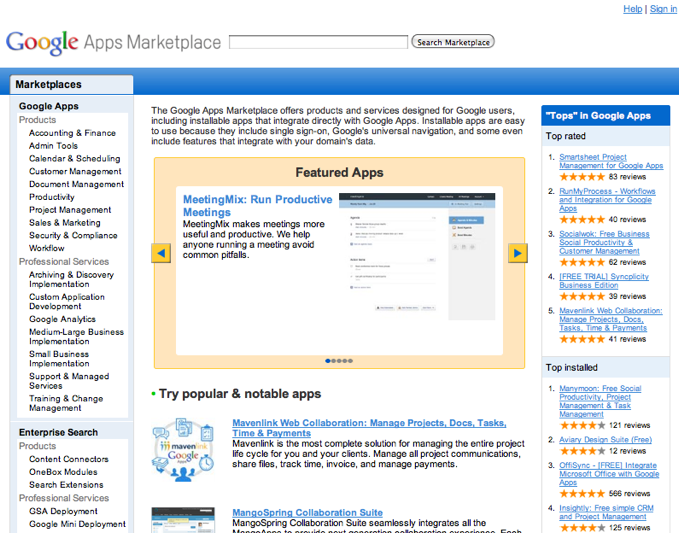Open Content Connectors category
The width and height of the screenshot is (679, 533).
[69, 459]
